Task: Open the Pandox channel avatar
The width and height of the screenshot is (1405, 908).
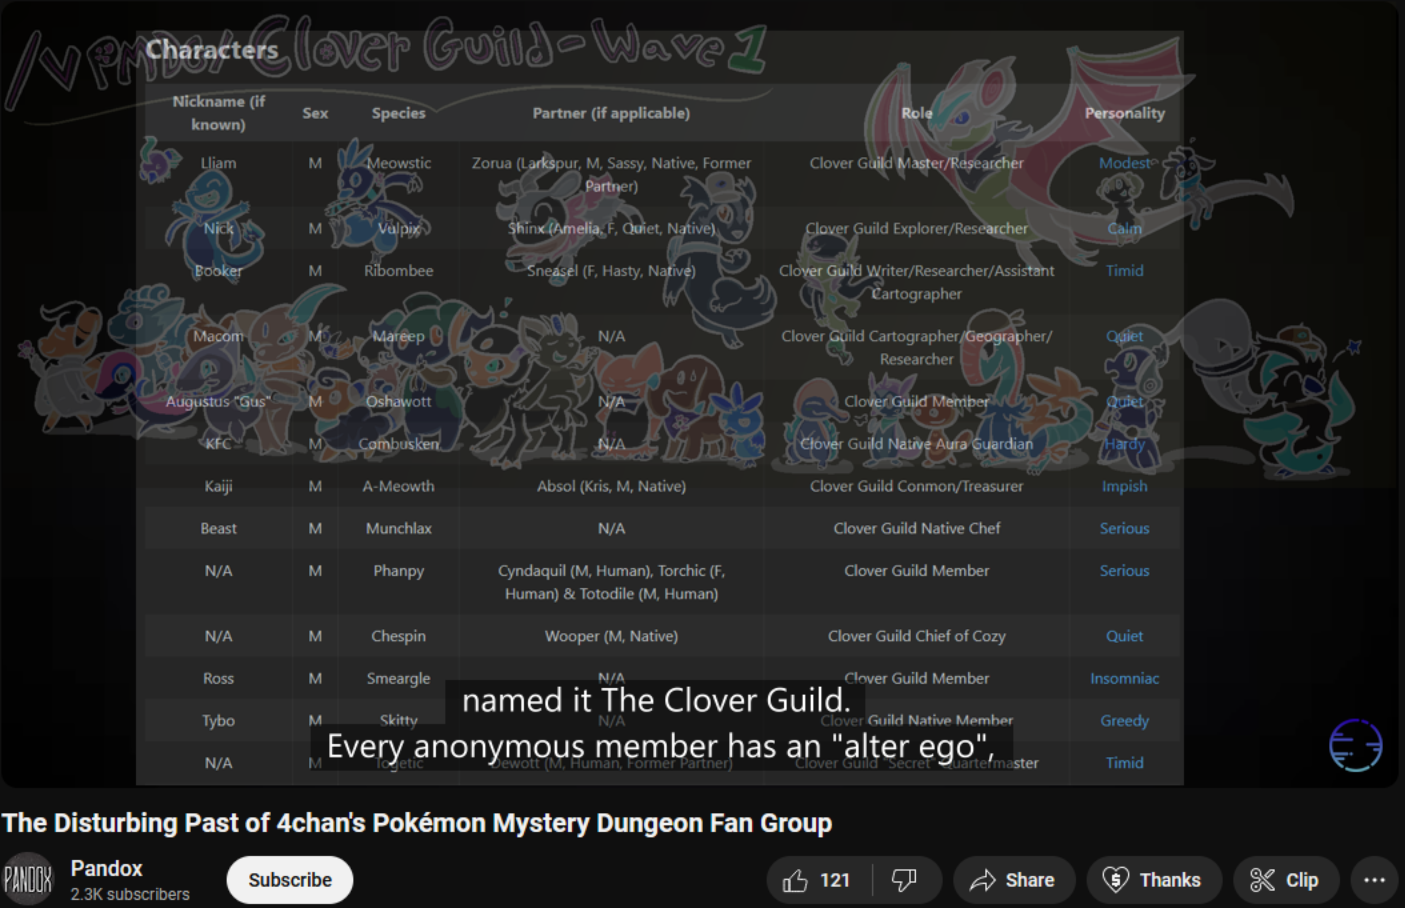Action: click(x=28, y=879)
